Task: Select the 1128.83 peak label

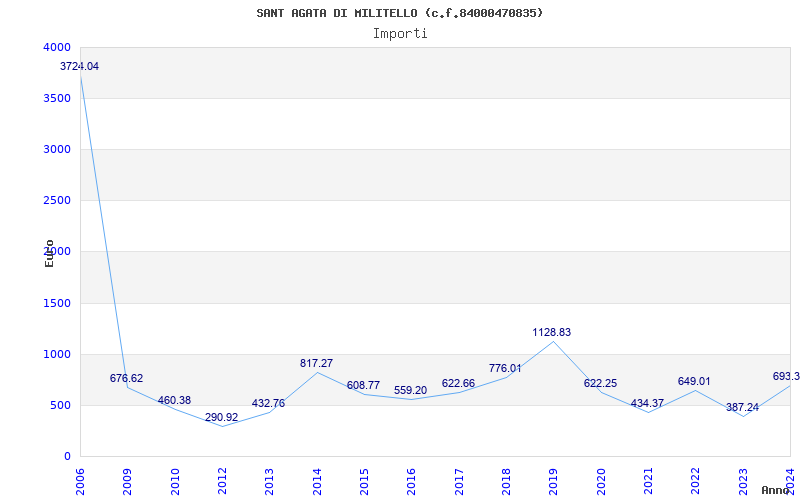Action: 552,333
